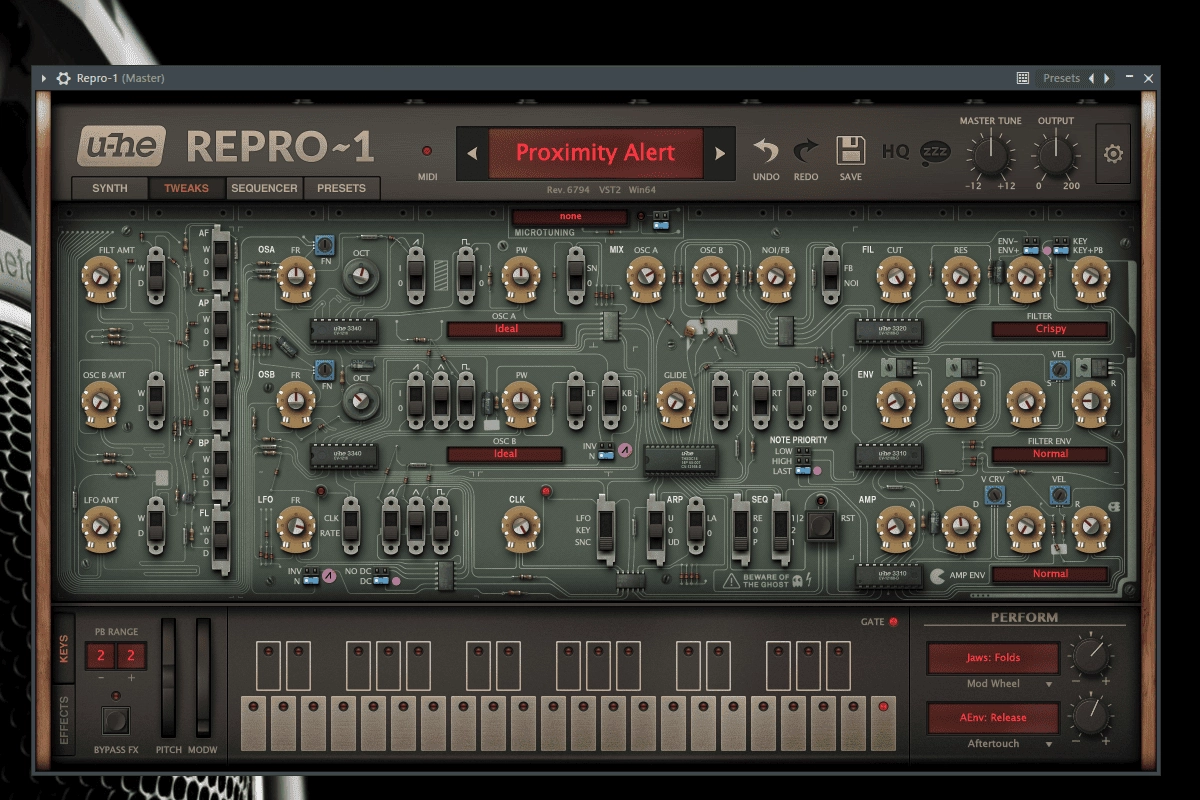Click the filter envelope VEL trimmer
The height and width of the screenshot is (800, 1200).
(x=1060, y=371)
